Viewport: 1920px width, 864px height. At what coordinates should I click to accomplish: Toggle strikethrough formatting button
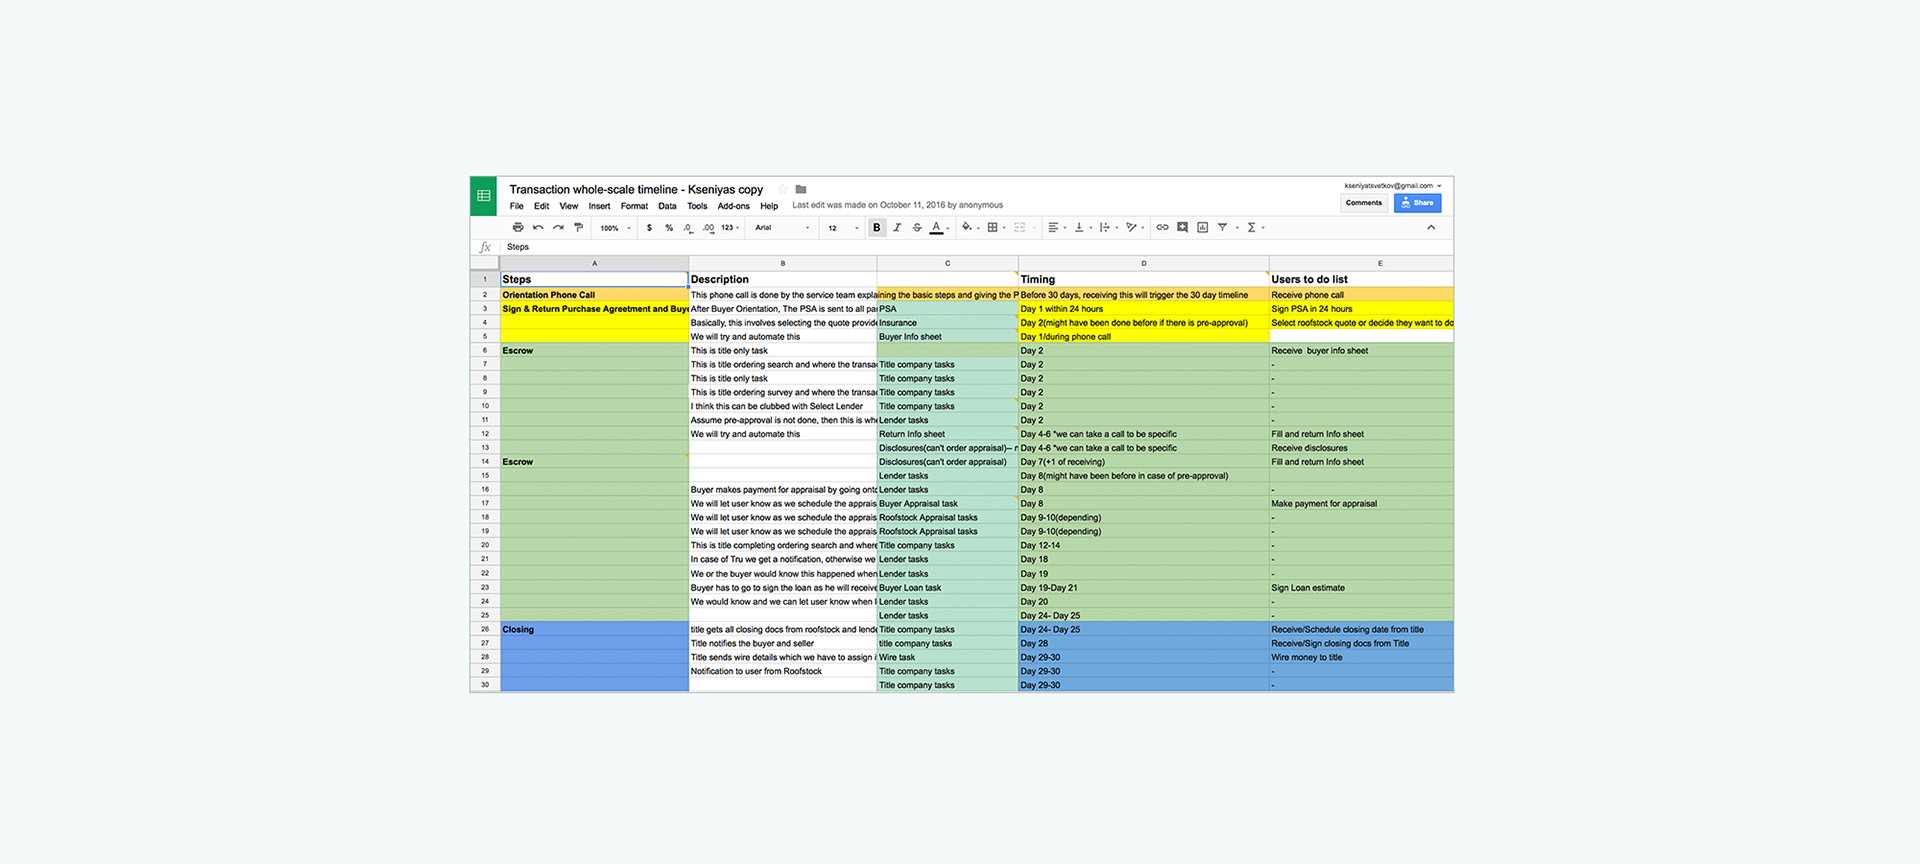point(917,228)
